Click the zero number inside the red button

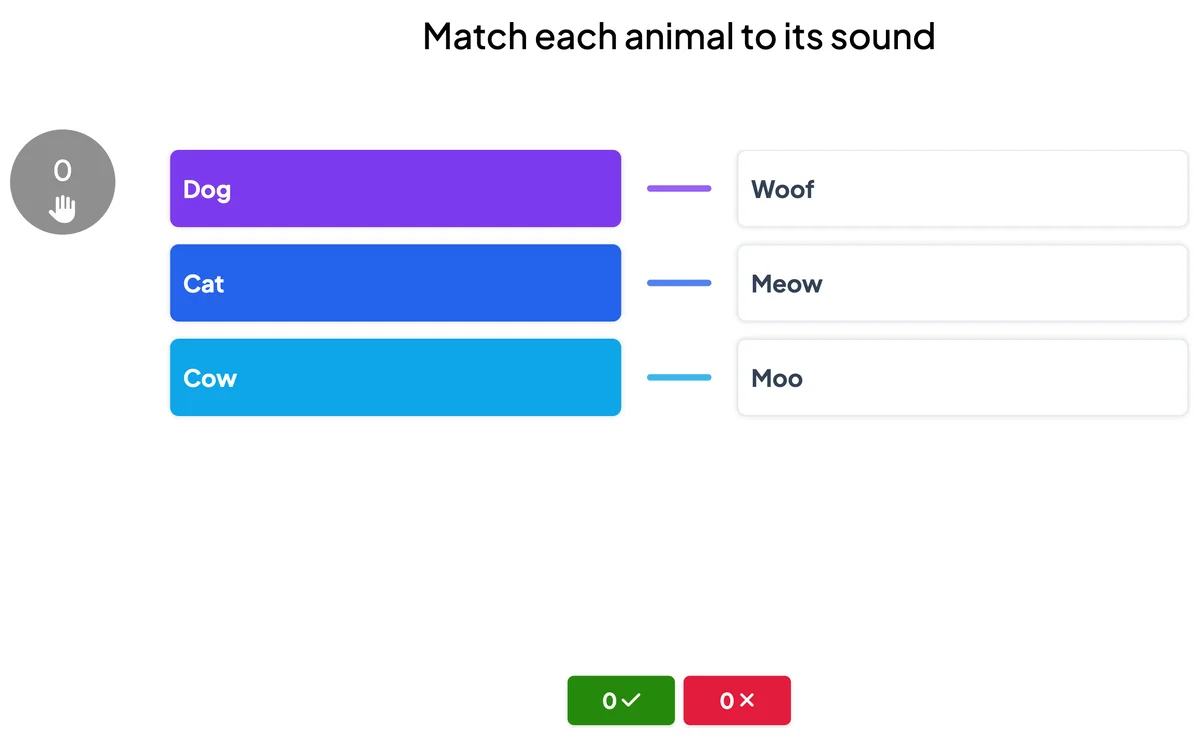[x=727, y=701]
